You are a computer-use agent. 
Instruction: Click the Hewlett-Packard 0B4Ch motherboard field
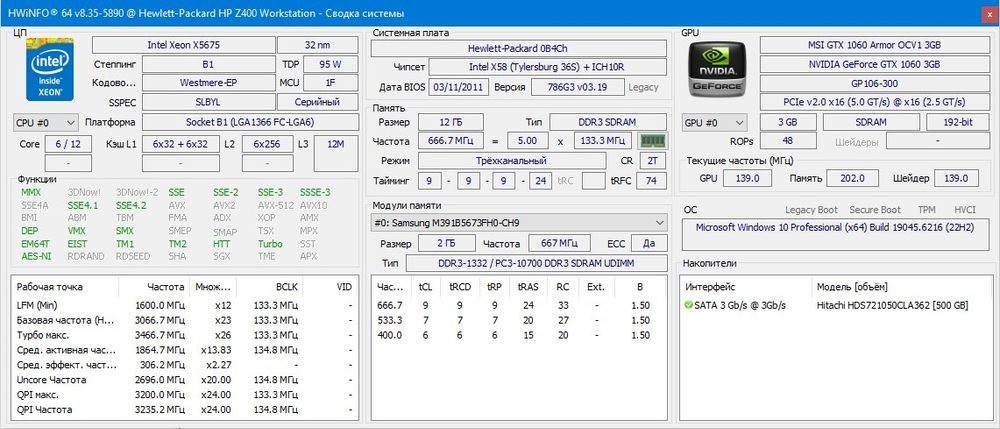click(518, 48)
